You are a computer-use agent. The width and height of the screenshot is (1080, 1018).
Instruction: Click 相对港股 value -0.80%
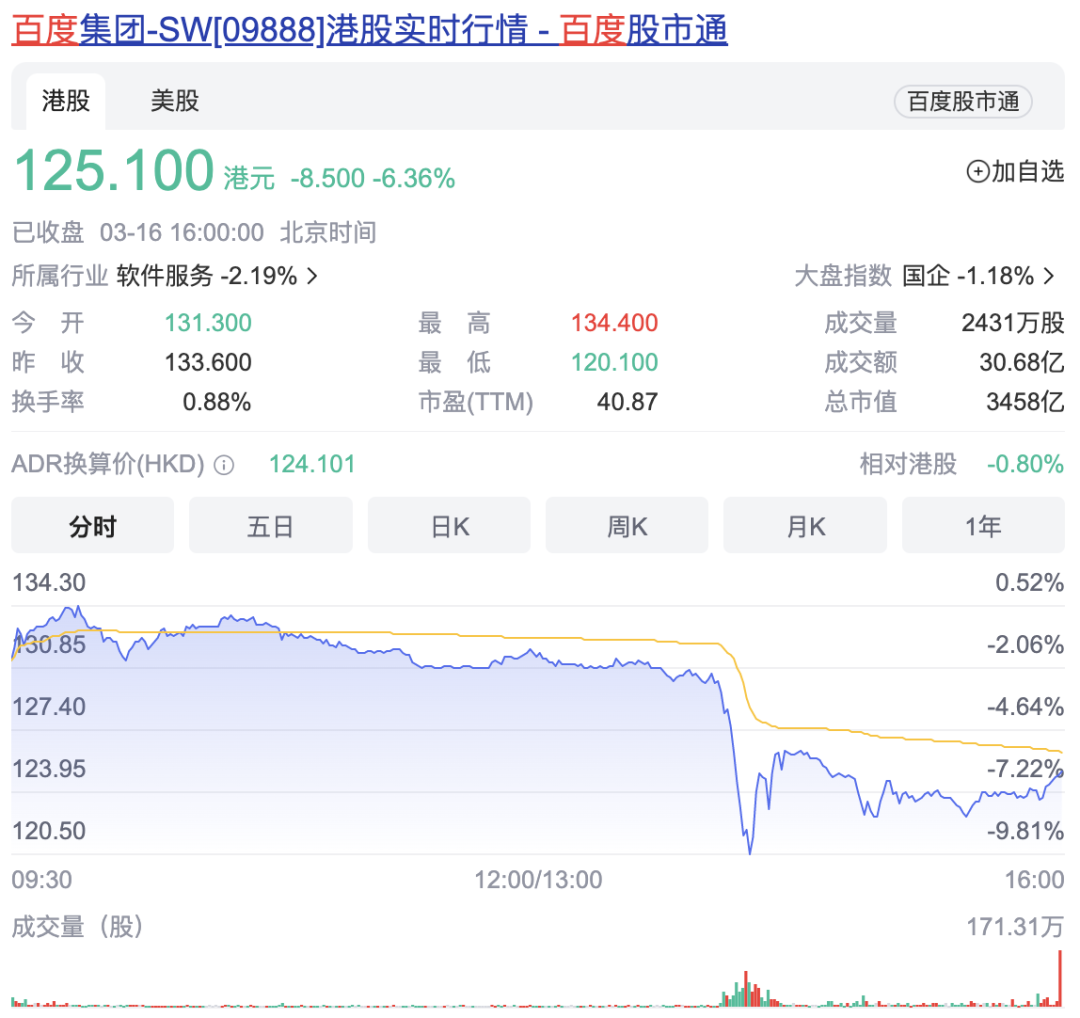pos(1025,464)
